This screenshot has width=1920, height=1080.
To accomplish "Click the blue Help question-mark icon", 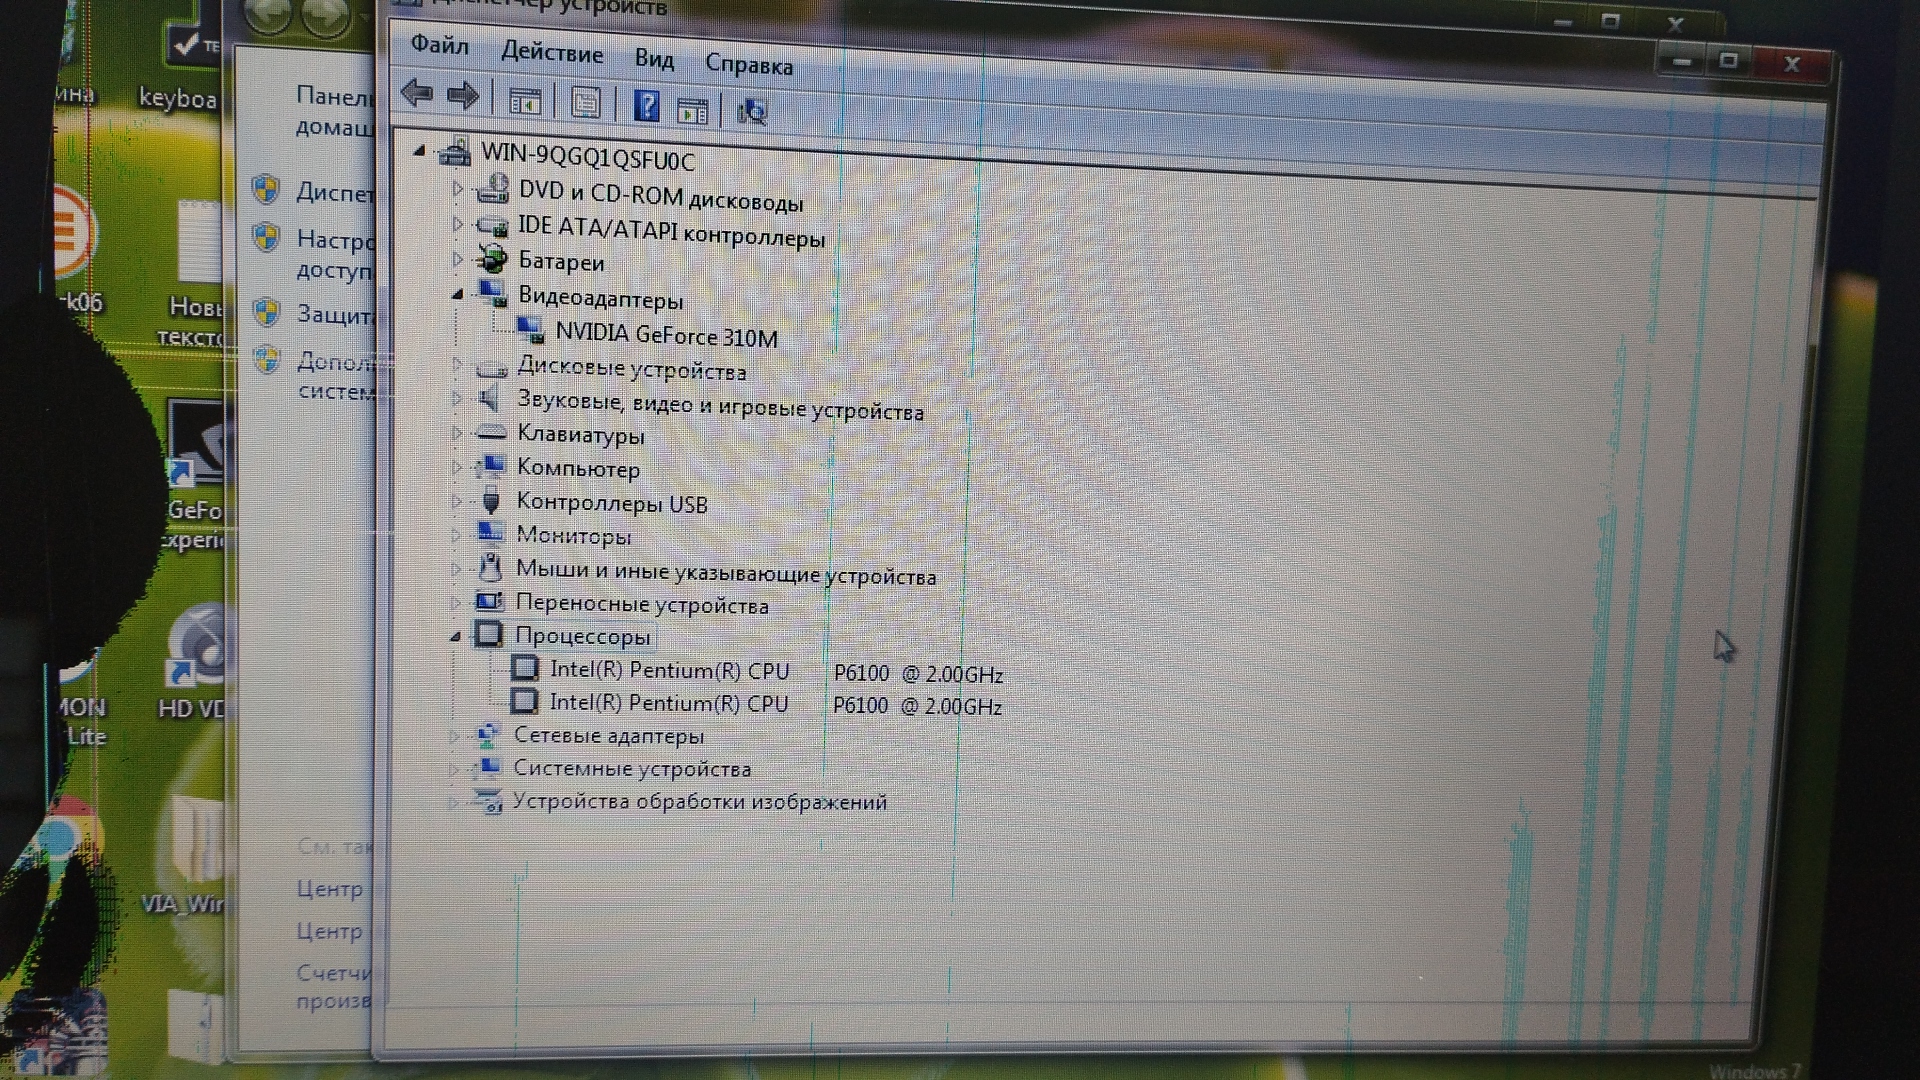I will (x=647, y=105).
